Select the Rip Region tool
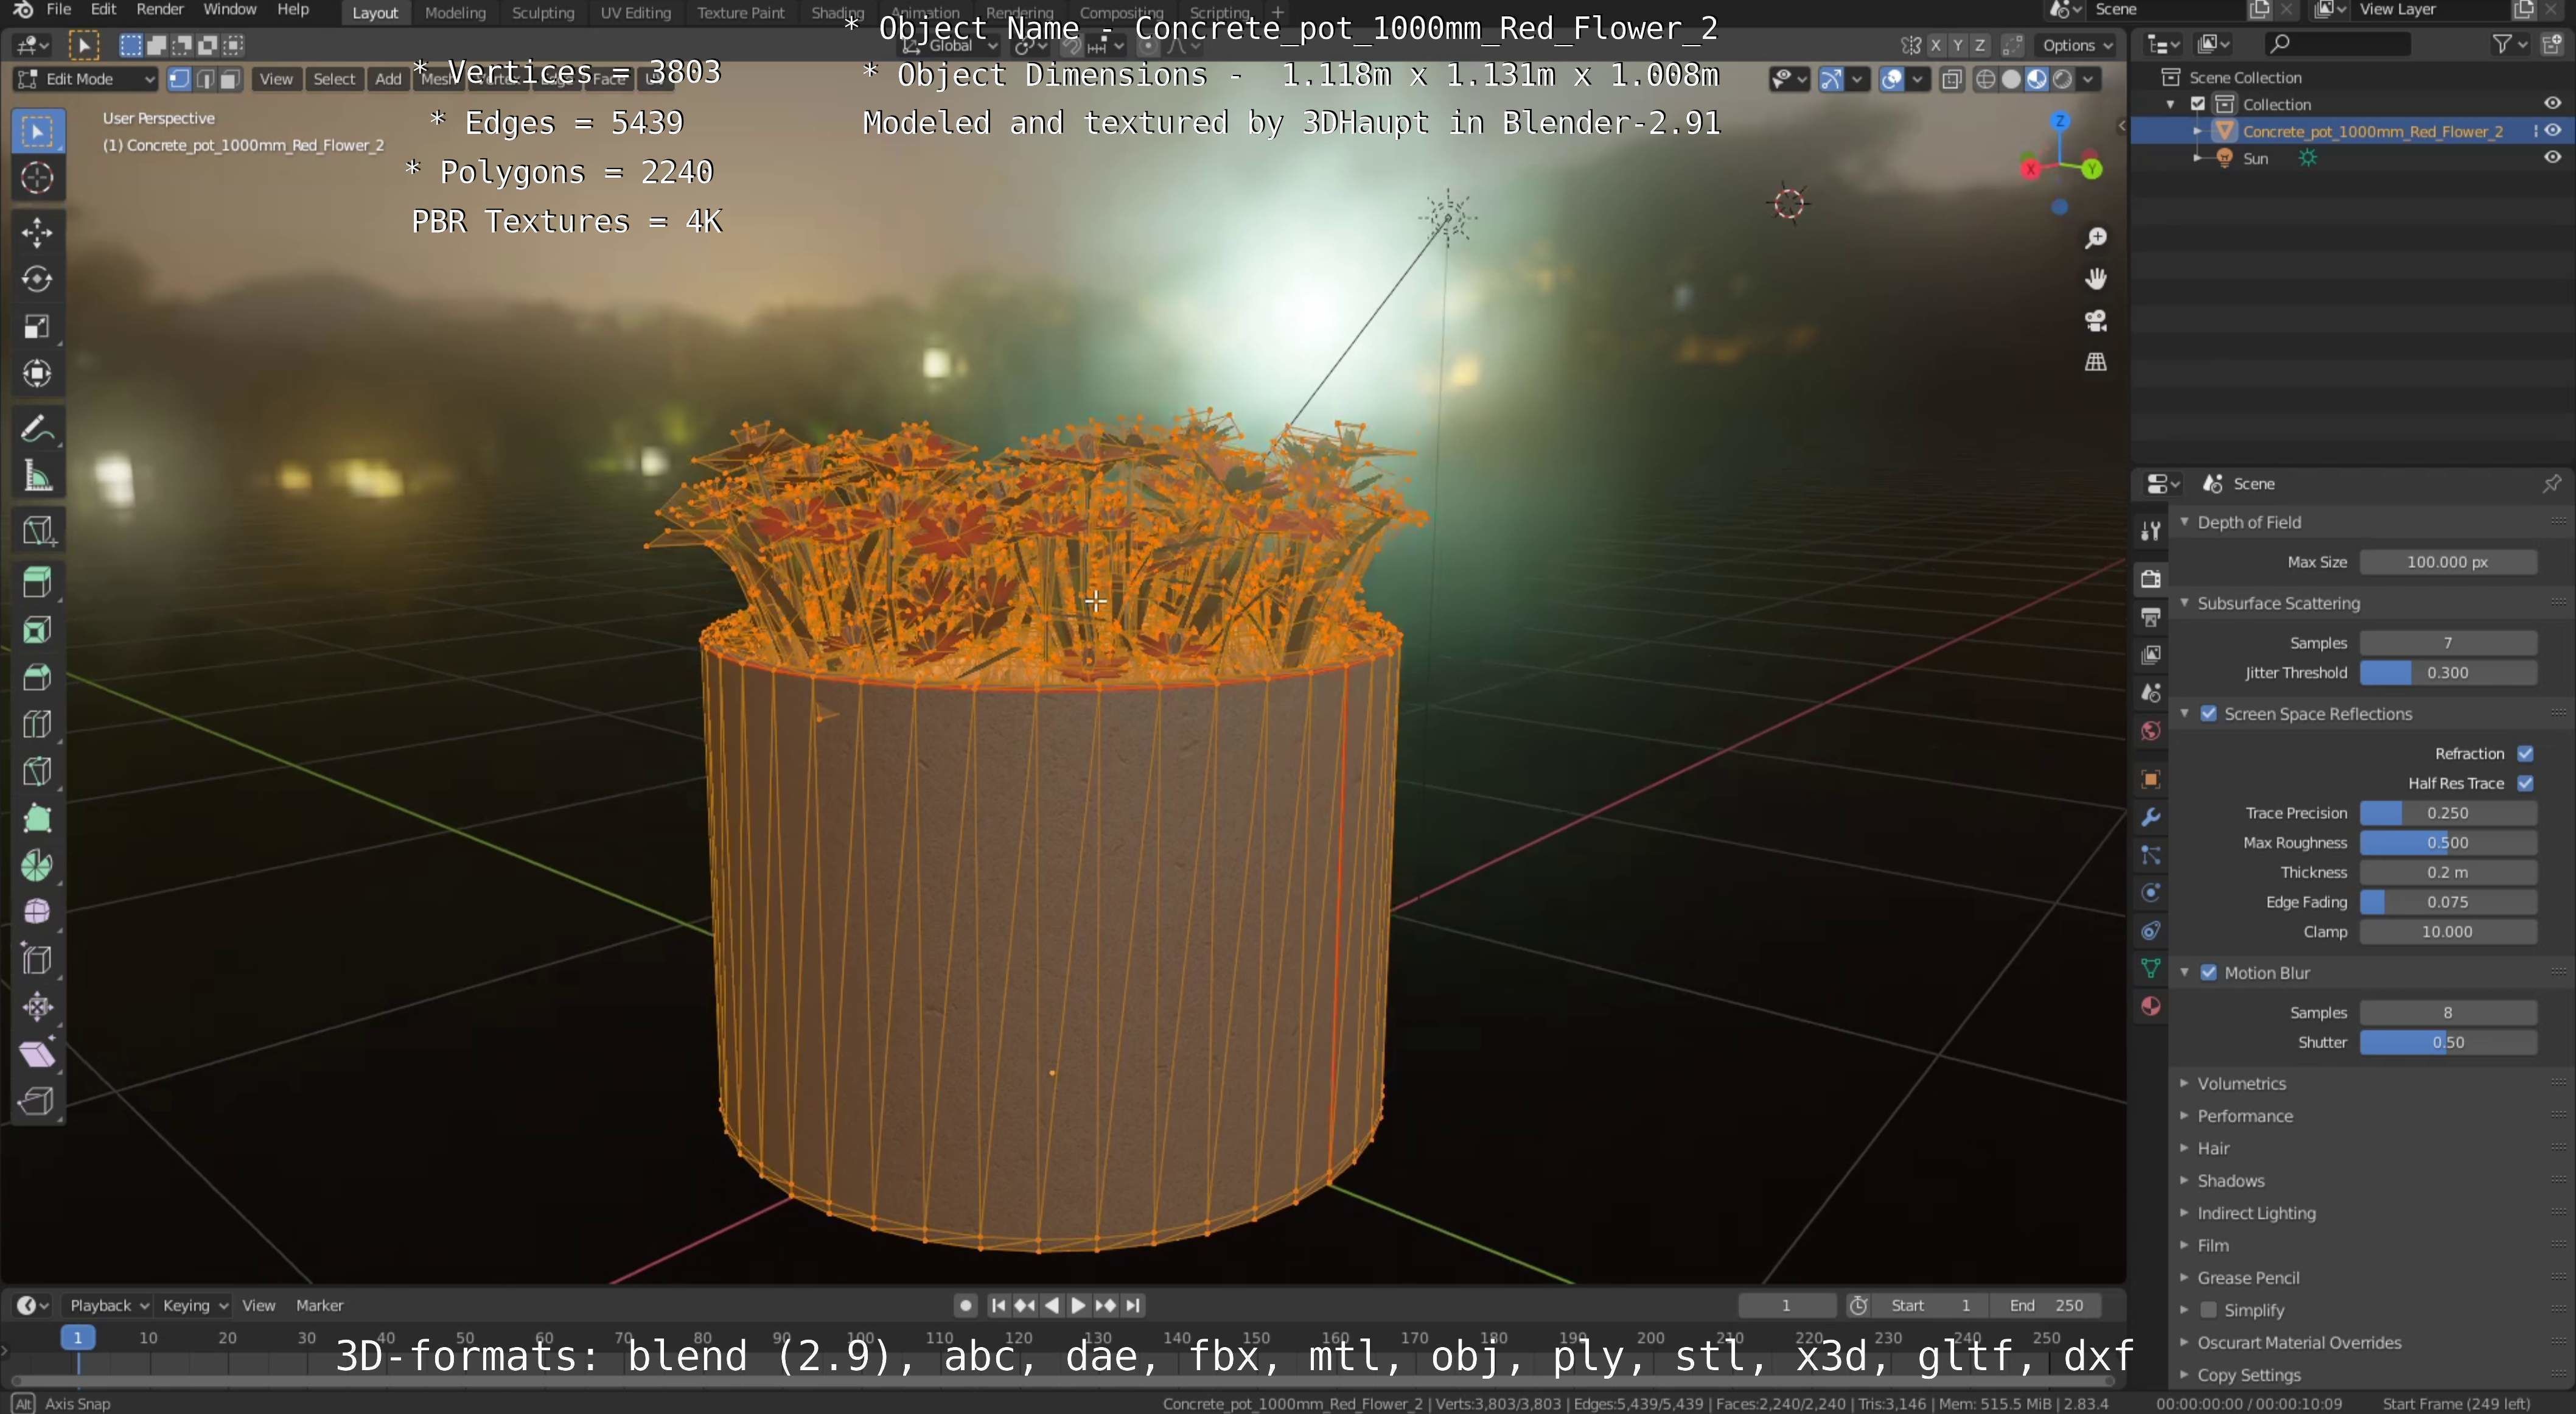The height and width of the screenshot is (1414, 2576). tap(37, 1101)
